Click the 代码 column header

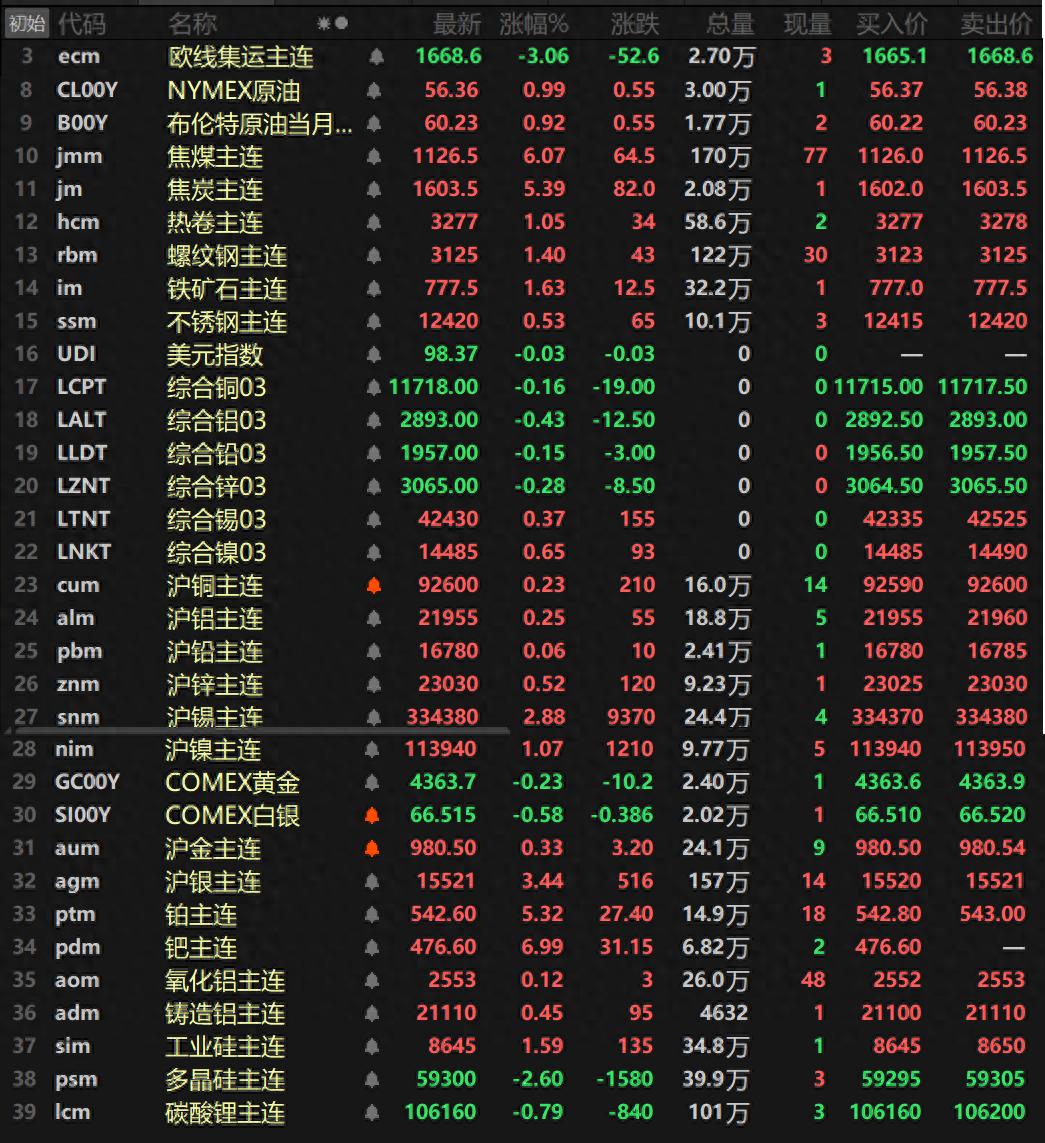(x=81, y=23)
